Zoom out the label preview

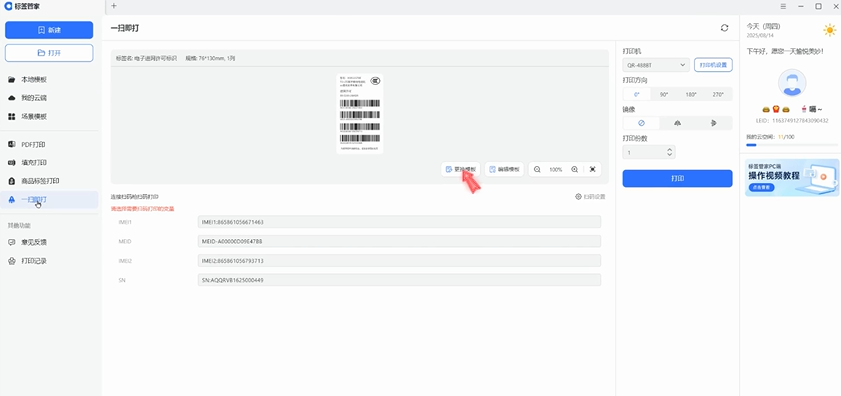coord(537,169)
